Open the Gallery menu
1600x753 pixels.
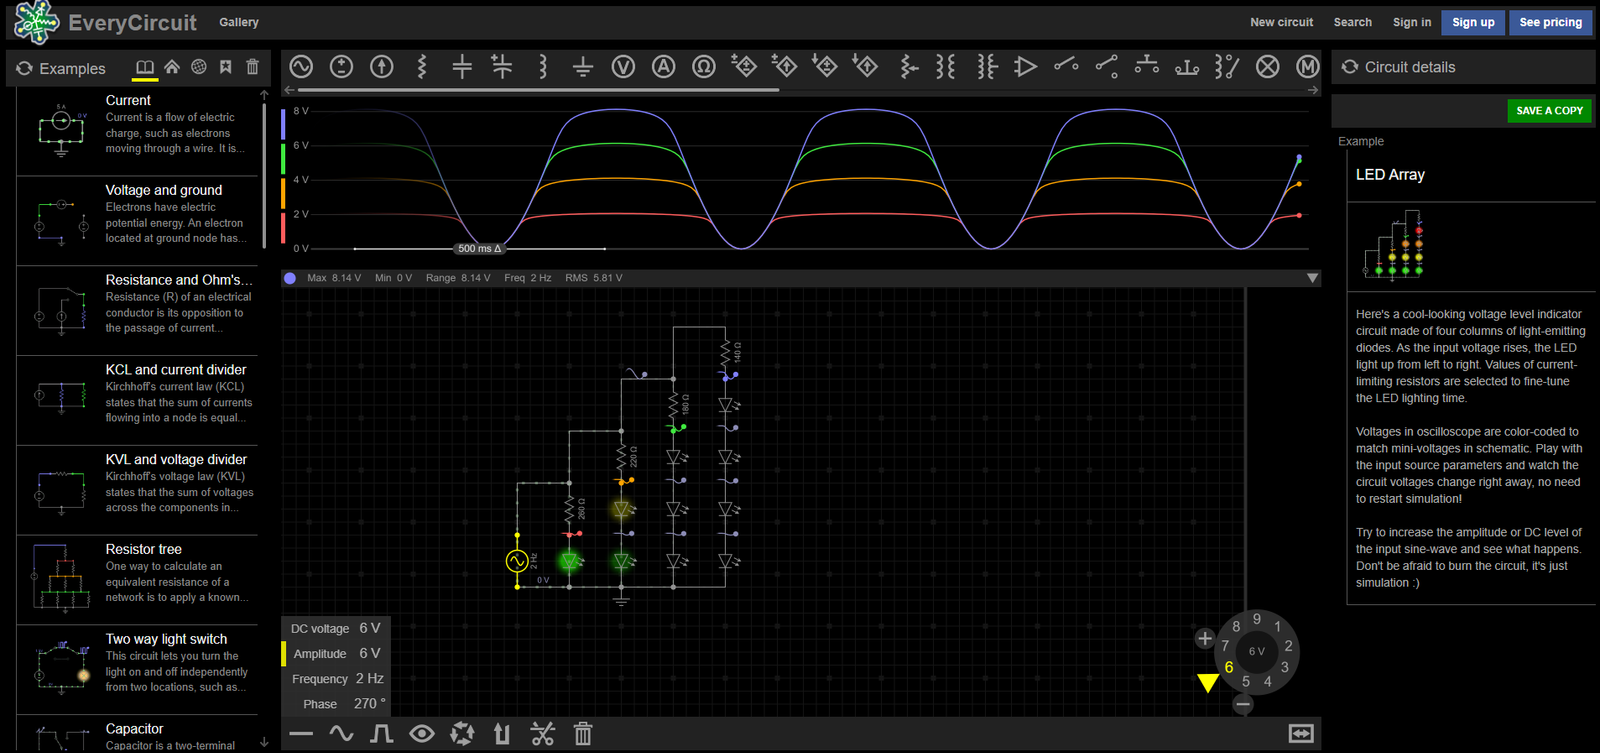[x=239, y=22]
